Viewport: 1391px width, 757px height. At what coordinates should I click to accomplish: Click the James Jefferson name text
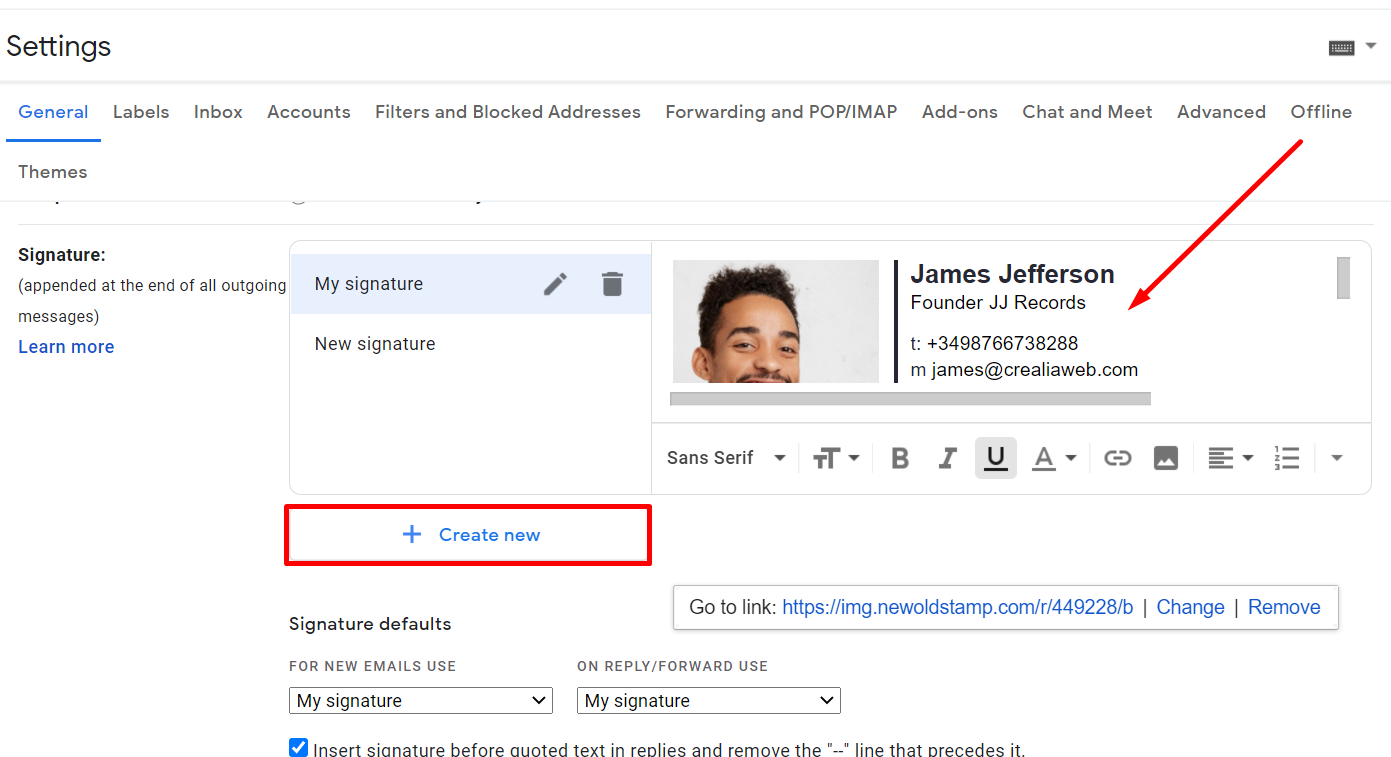pyautogui.click(x=1012, y=274)
